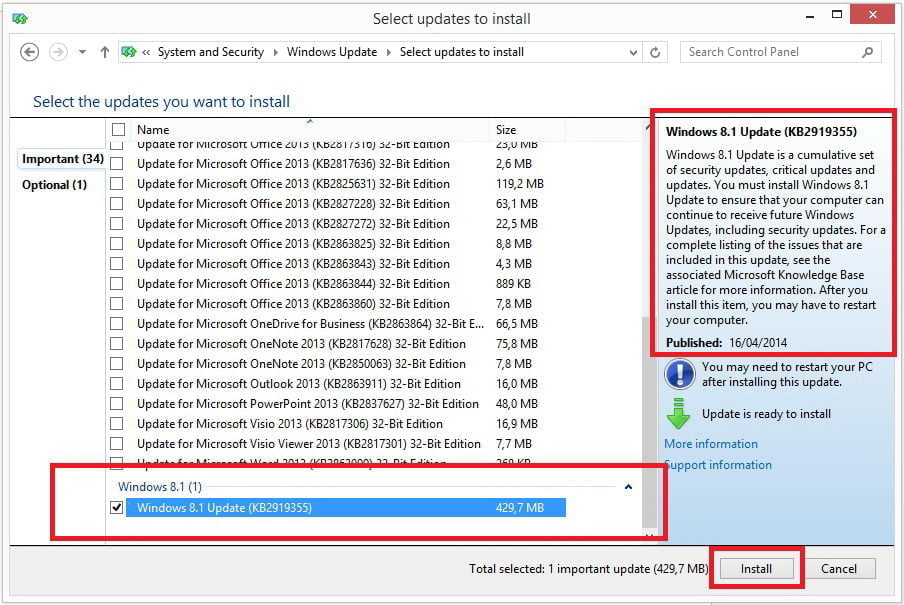
Task: Click Windows Update breadcrumb
Action: 332,52
